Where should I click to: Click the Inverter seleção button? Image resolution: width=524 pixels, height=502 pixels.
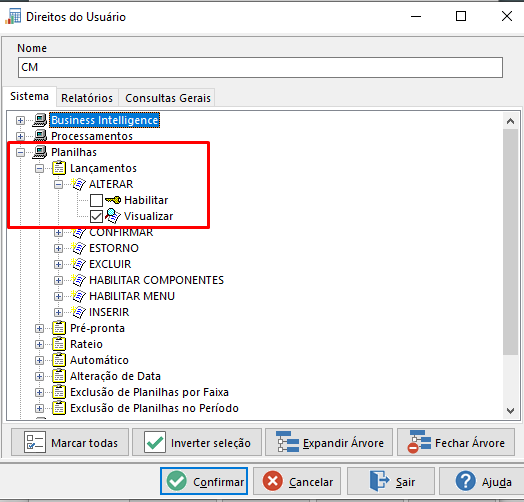[x=197, y=442]
